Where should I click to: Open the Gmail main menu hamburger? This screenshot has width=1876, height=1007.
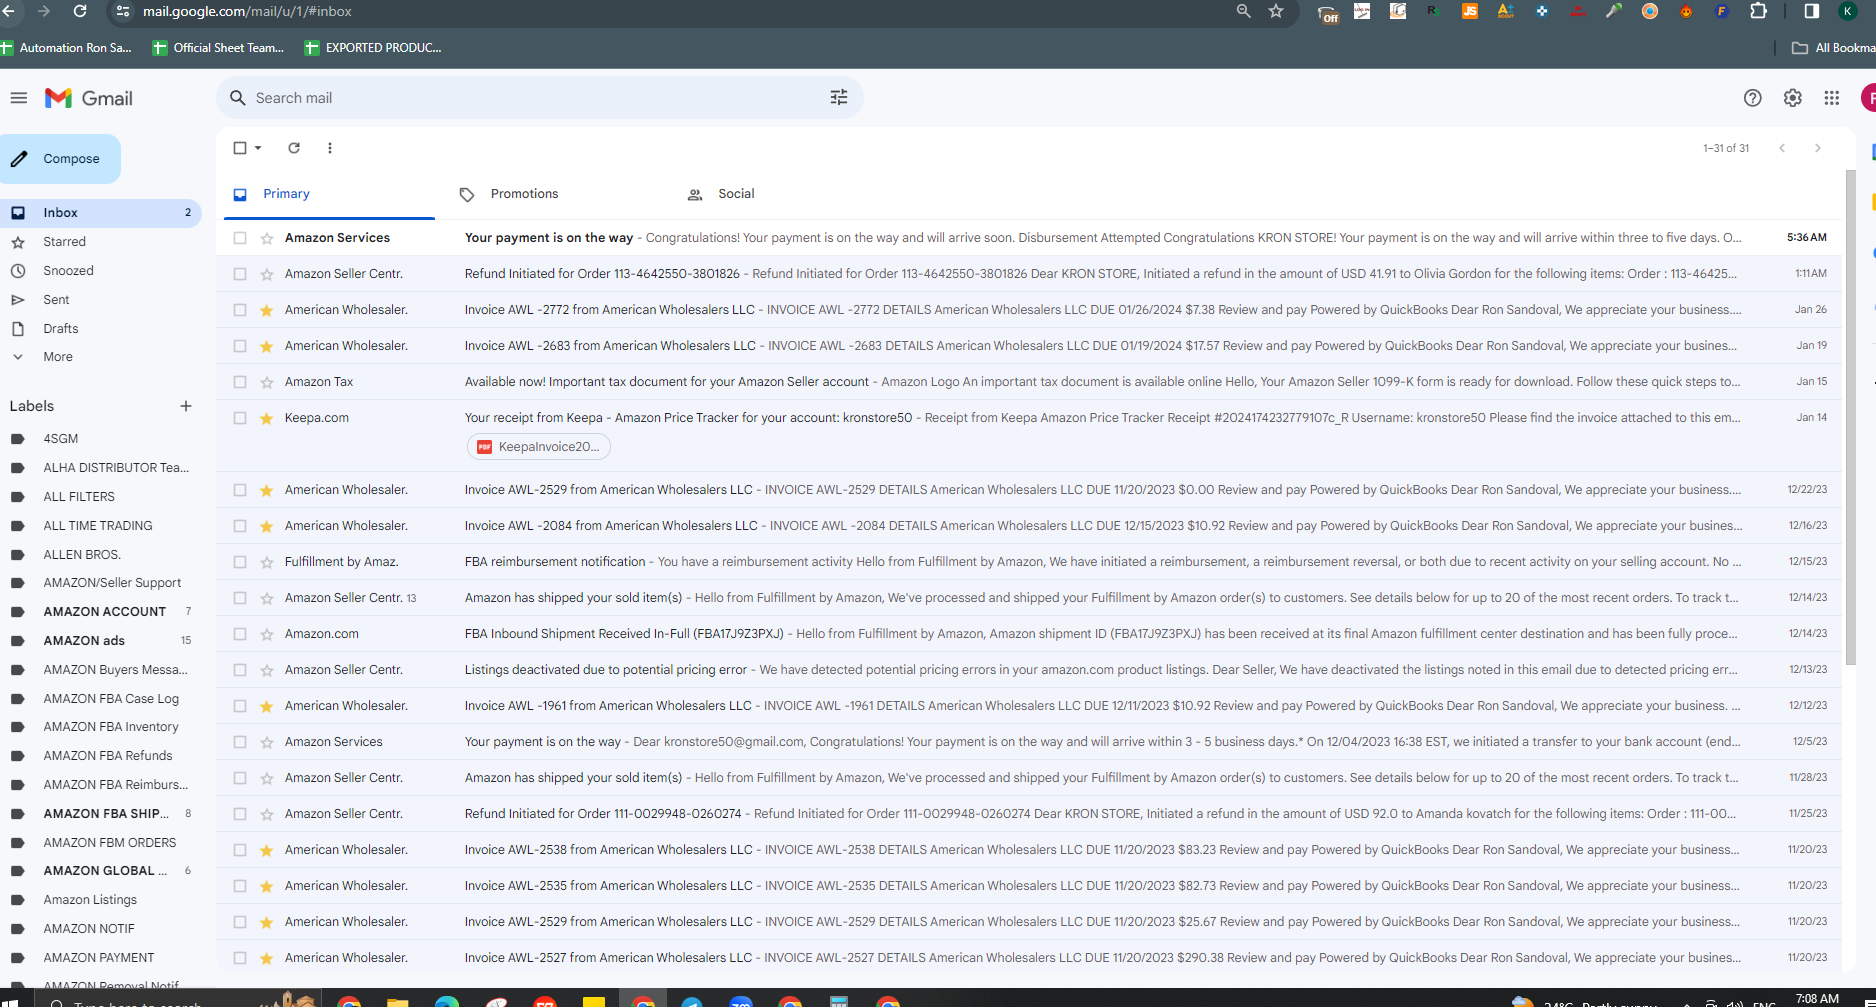coord(19,98)
